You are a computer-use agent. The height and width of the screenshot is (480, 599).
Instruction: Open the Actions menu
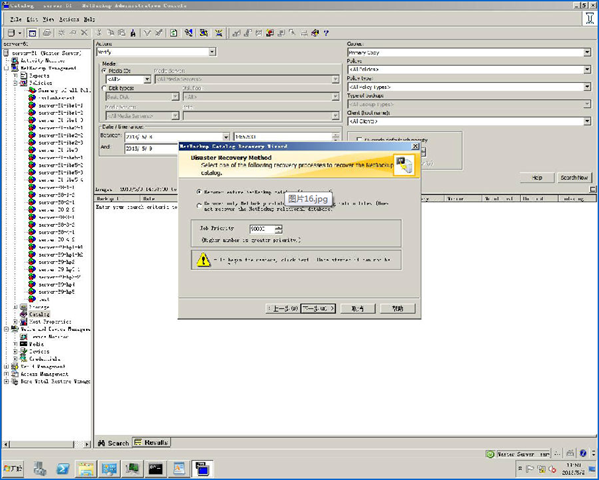[69, 19]
